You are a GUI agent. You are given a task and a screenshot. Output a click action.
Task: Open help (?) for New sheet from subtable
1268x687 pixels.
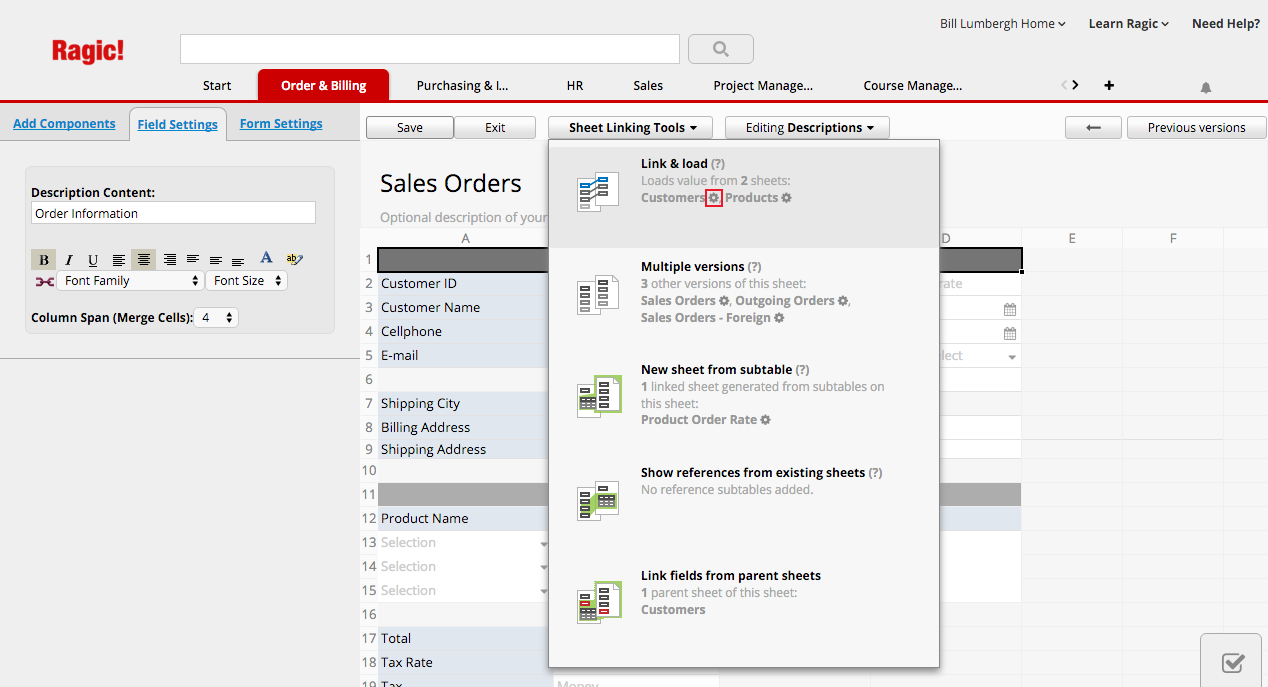pos(803,370)
